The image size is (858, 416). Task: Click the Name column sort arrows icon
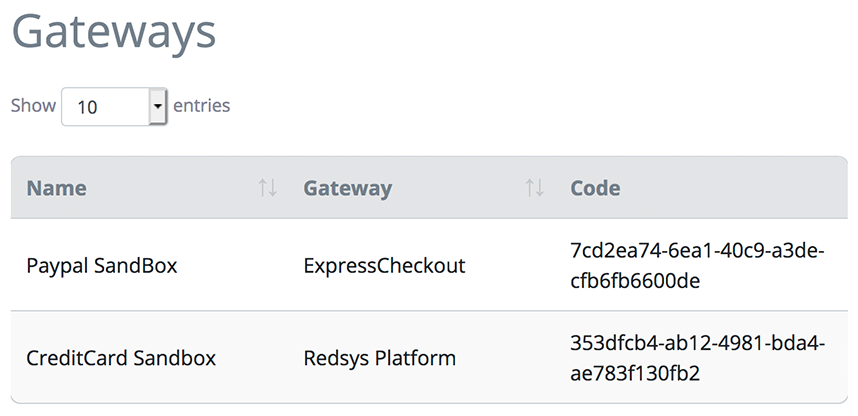click(x=268, y=188)
